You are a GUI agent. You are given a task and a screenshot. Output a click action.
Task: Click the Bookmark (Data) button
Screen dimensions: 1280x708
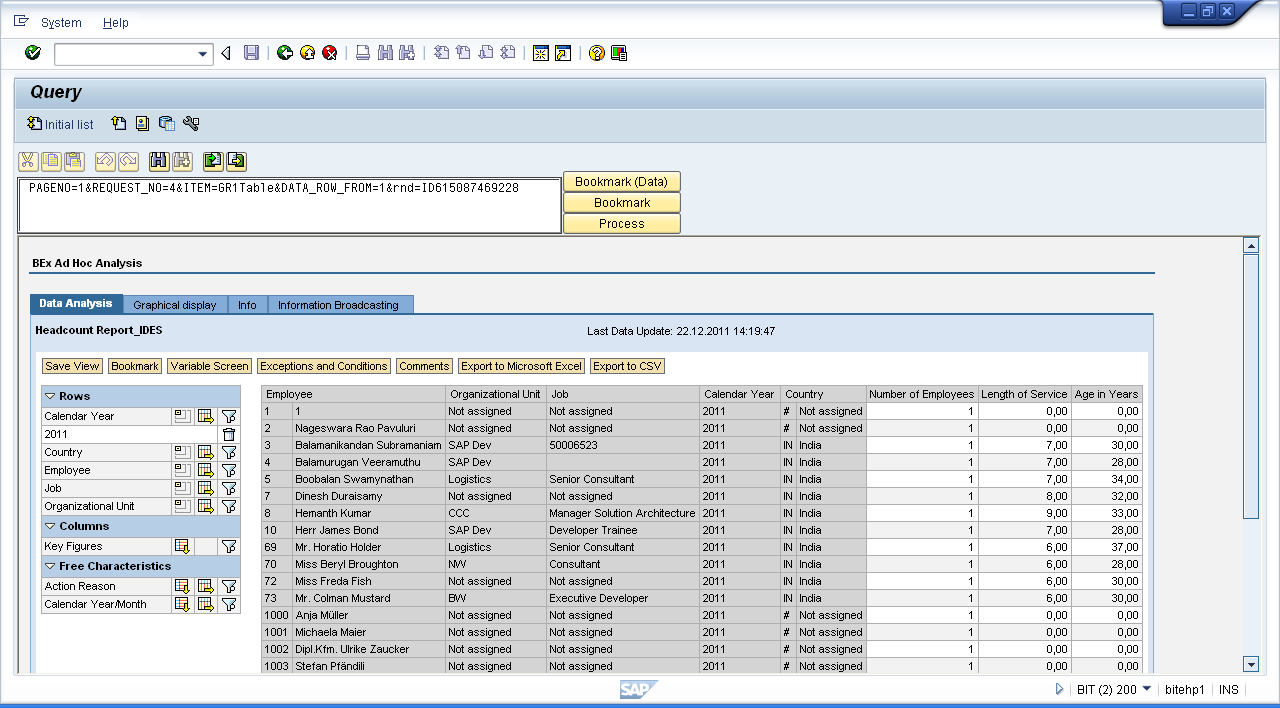click(621, 182)
